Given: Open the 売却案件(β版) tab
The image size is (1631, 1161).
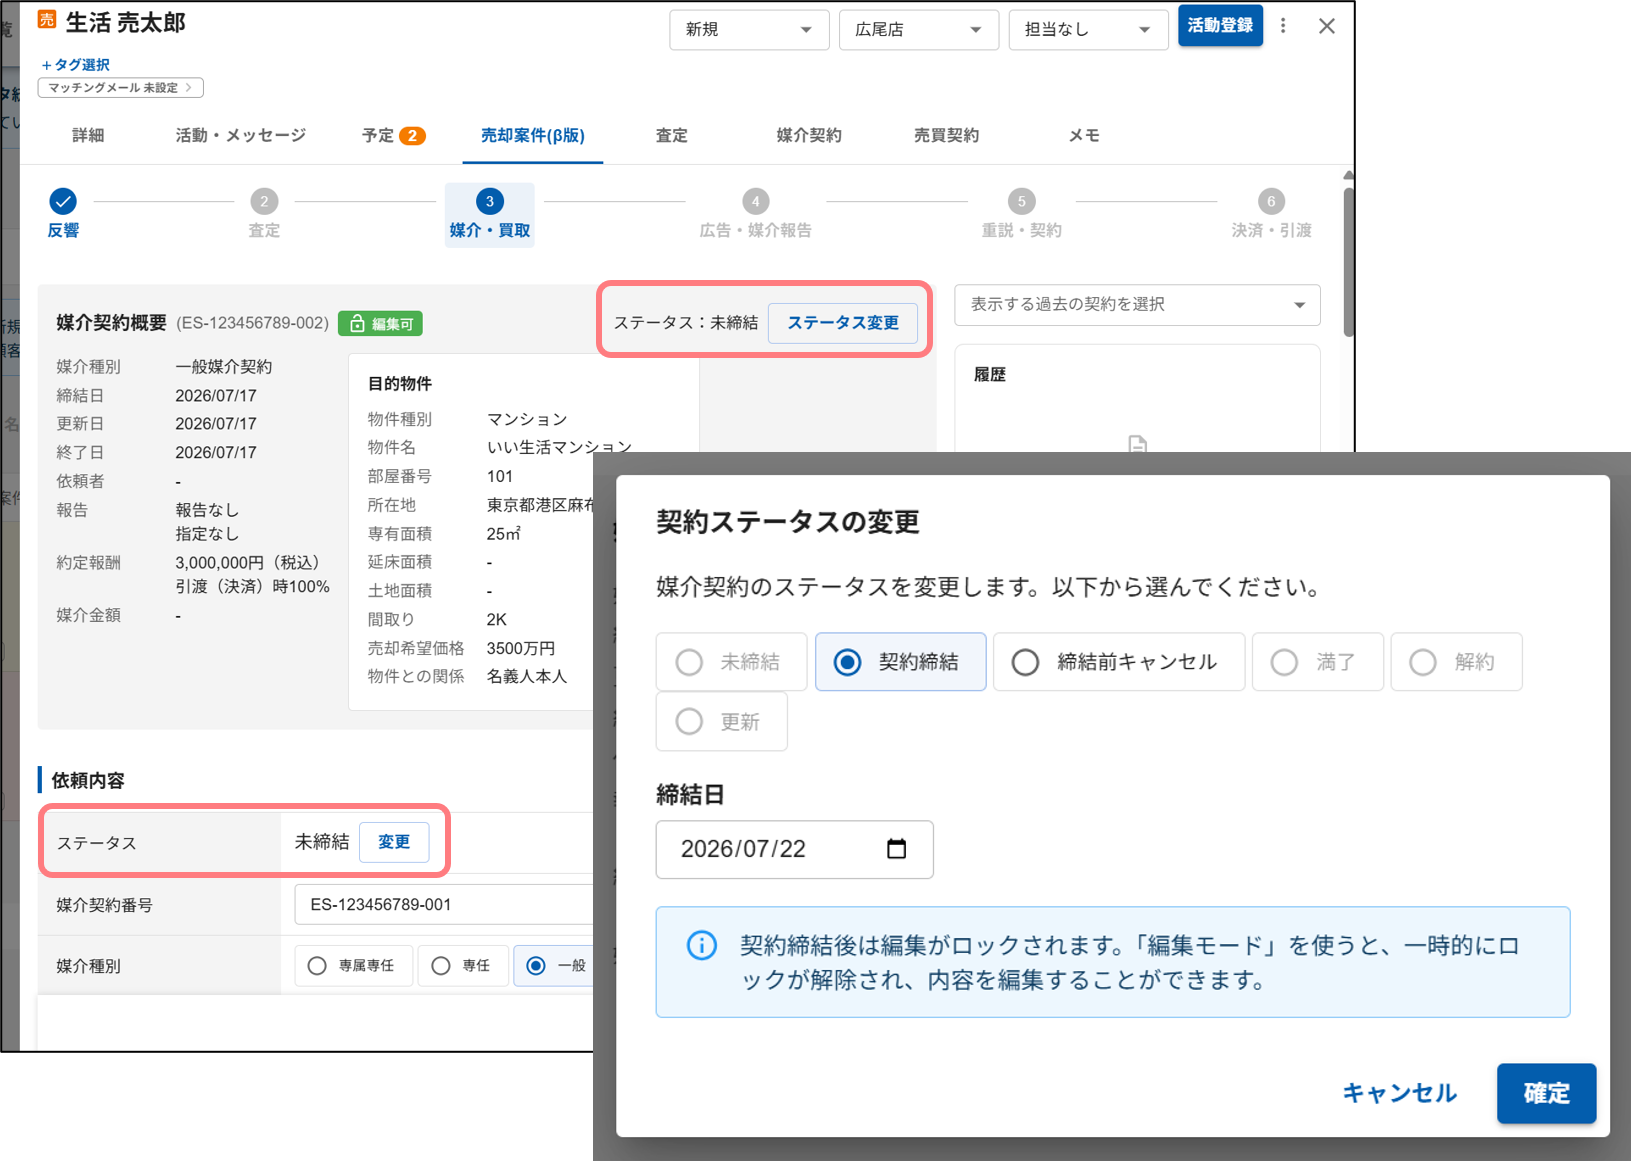Looking at the screenshot, I should 533,136.
